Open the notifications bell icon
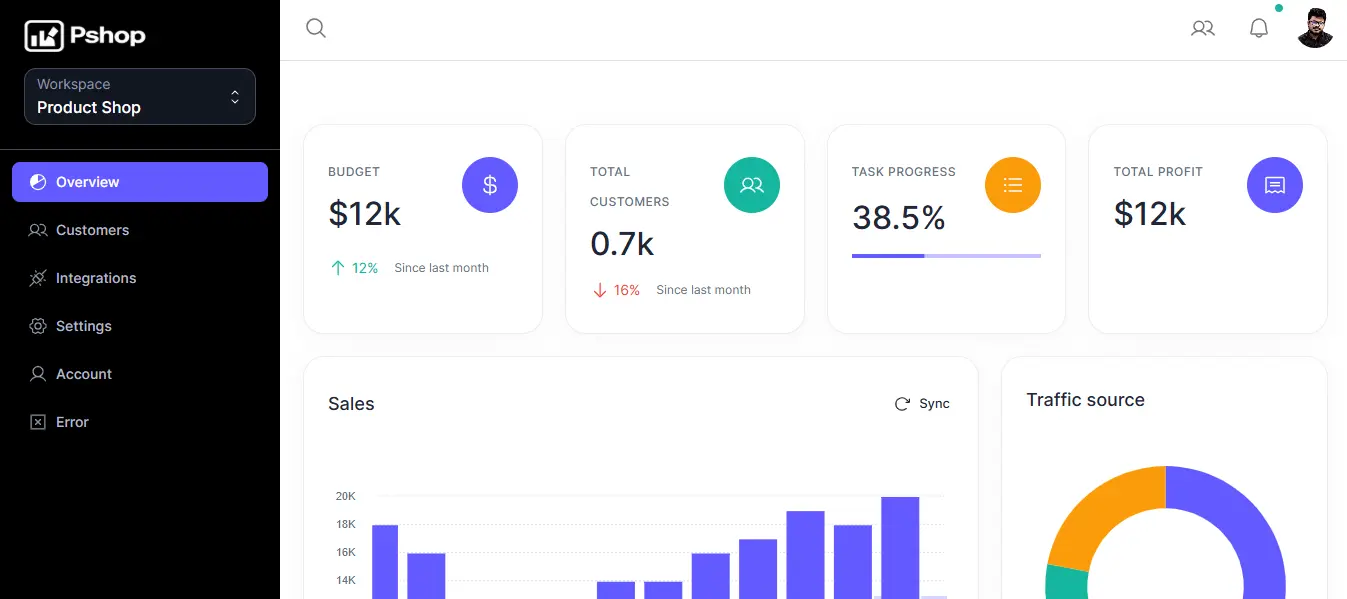The width and height of the screenshot is (1347, 599). pos(1259,28)
